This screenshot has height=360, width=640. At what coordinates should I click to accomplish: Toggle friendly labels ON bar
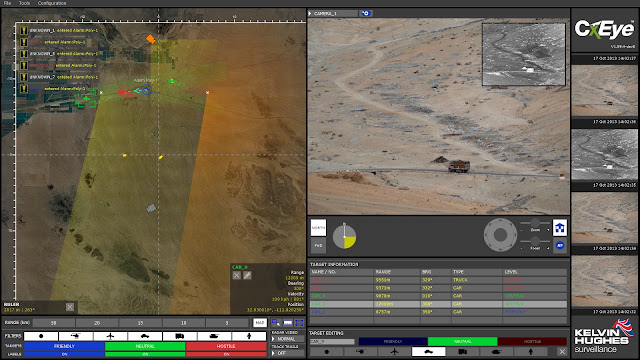64,354
